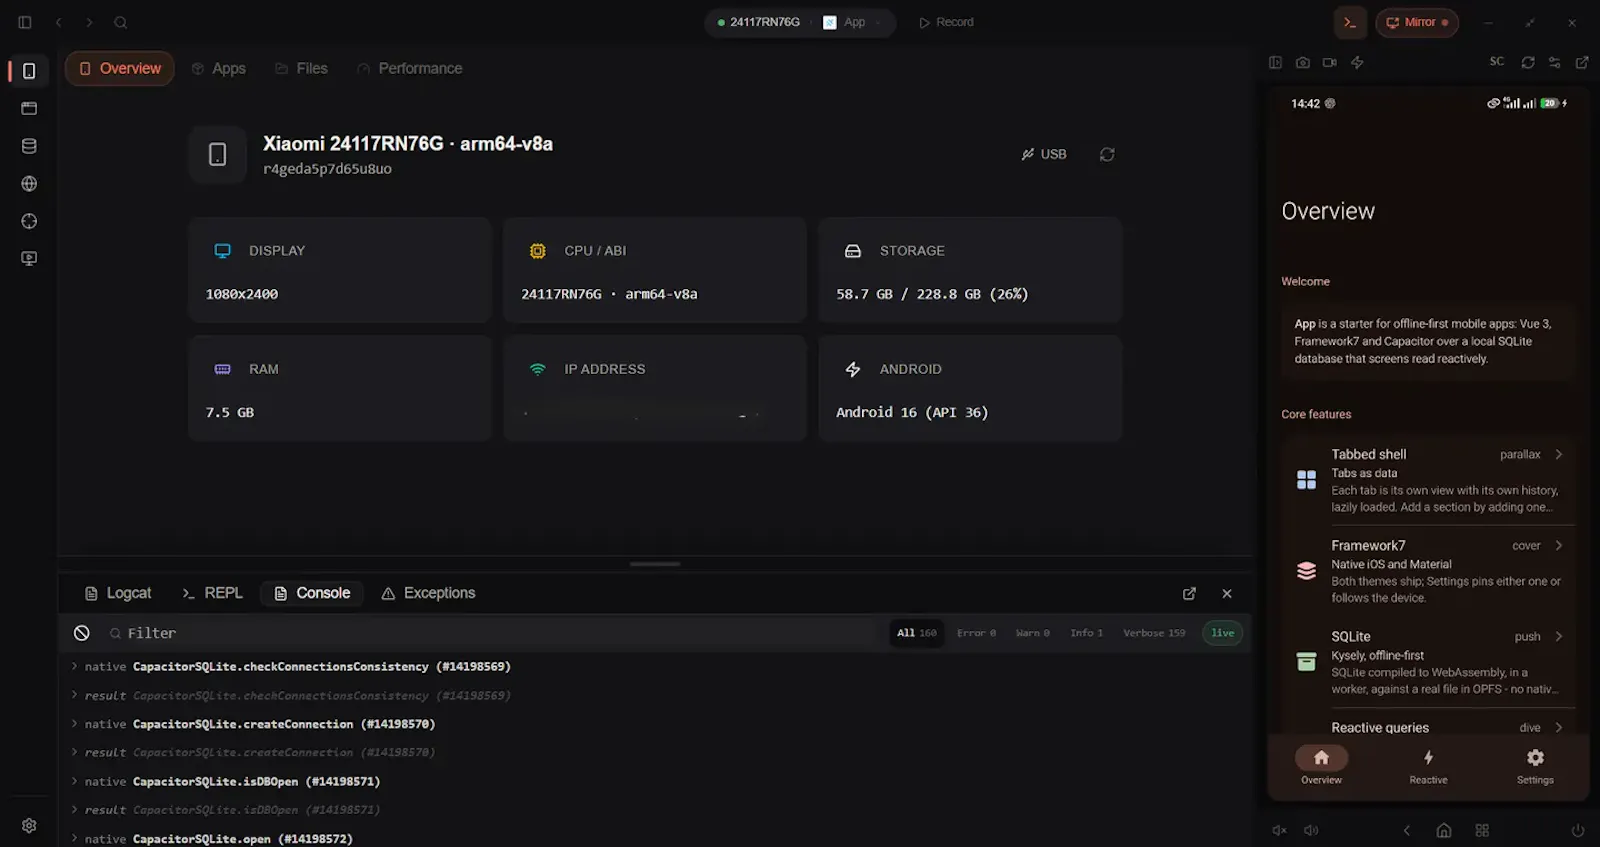Open the screen playback icon in sidebar
This screenshot has height=847, width=1600.
point(29,259)
